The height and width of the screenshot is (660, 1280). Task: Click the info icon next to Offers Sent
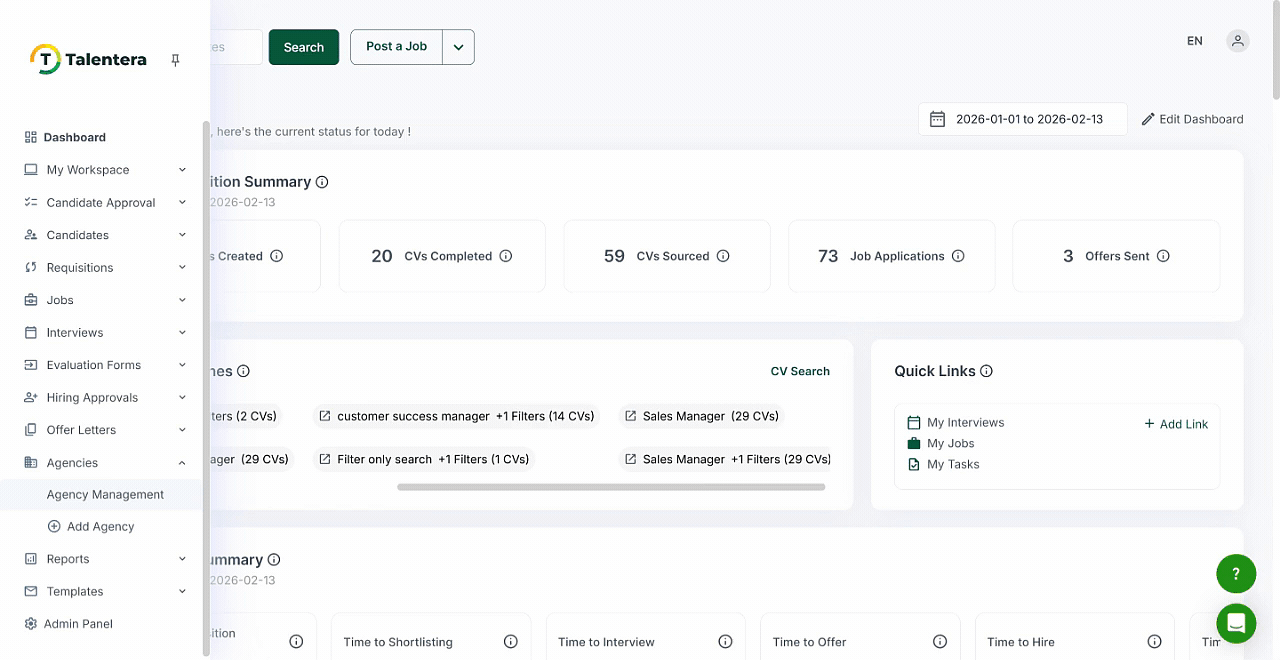(1162, 255)
